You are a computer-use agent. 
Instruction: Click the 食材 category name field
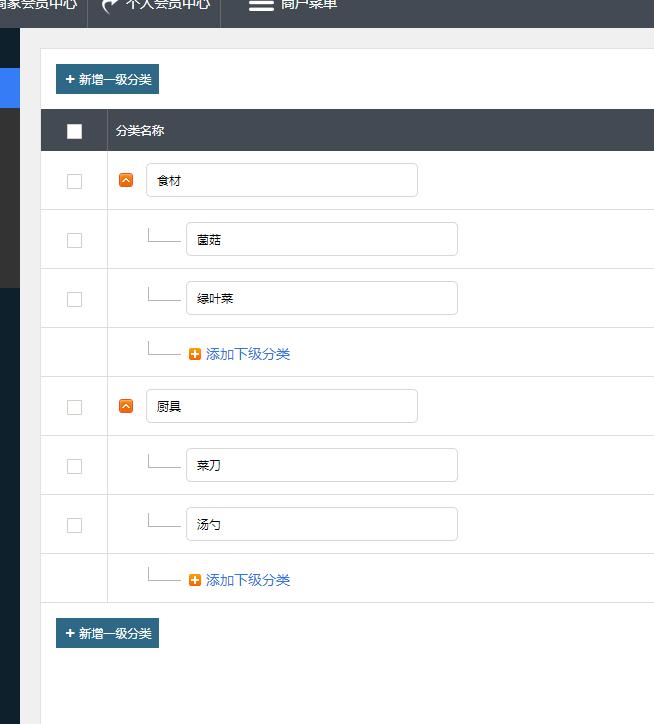pyautogui.click(x=282, y=180)
